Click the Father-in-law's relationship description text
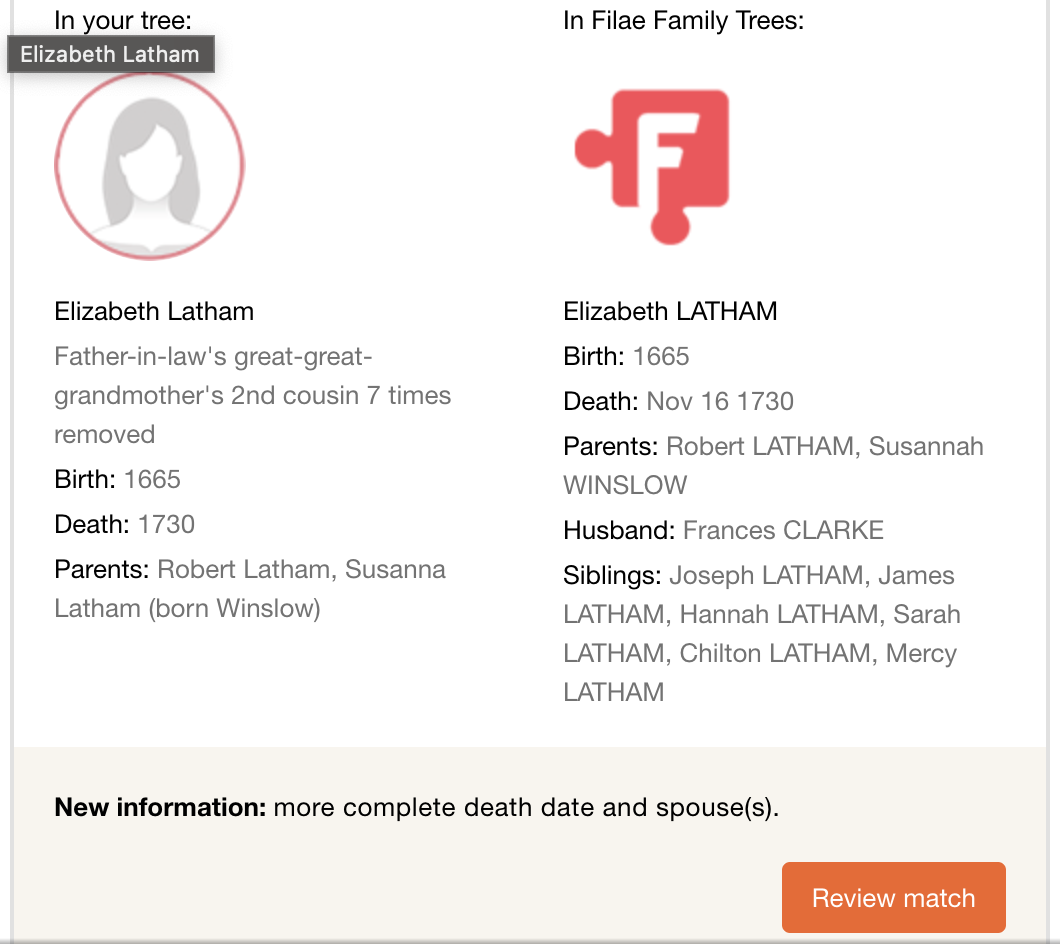The height and width of the screenshot is (944, 1060). 252,395
